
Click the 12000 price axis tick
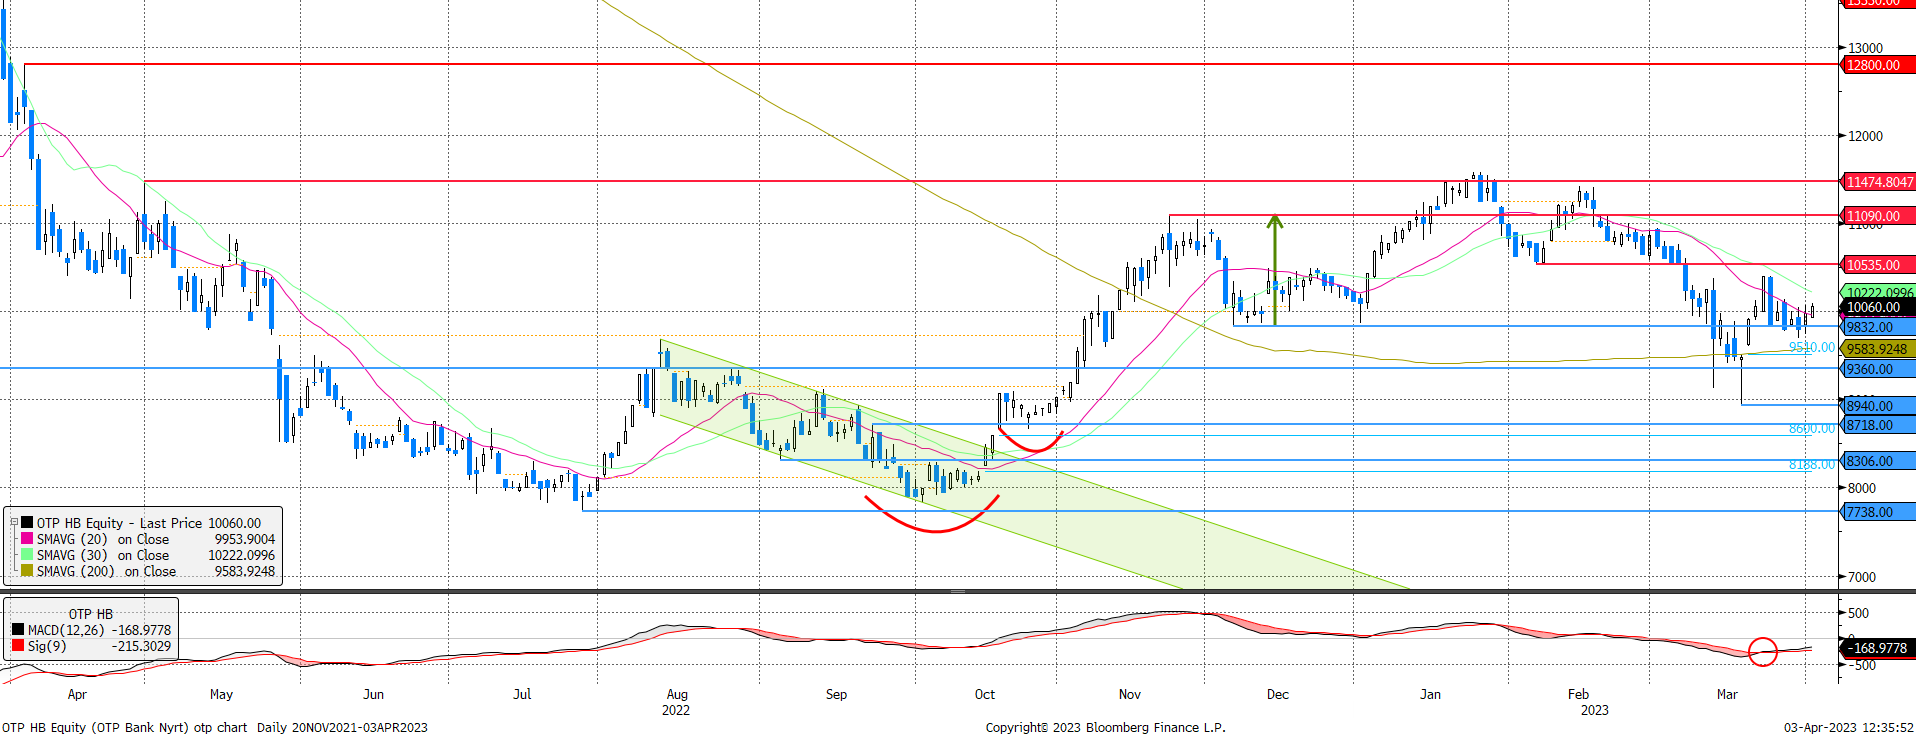point(1865,136)
